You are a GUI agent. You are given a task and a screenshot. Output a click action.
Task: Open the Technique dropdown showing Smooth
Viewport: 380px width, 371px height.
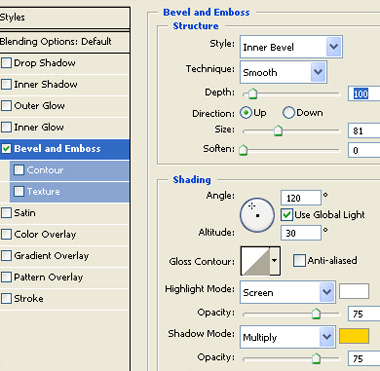point(283,72)
